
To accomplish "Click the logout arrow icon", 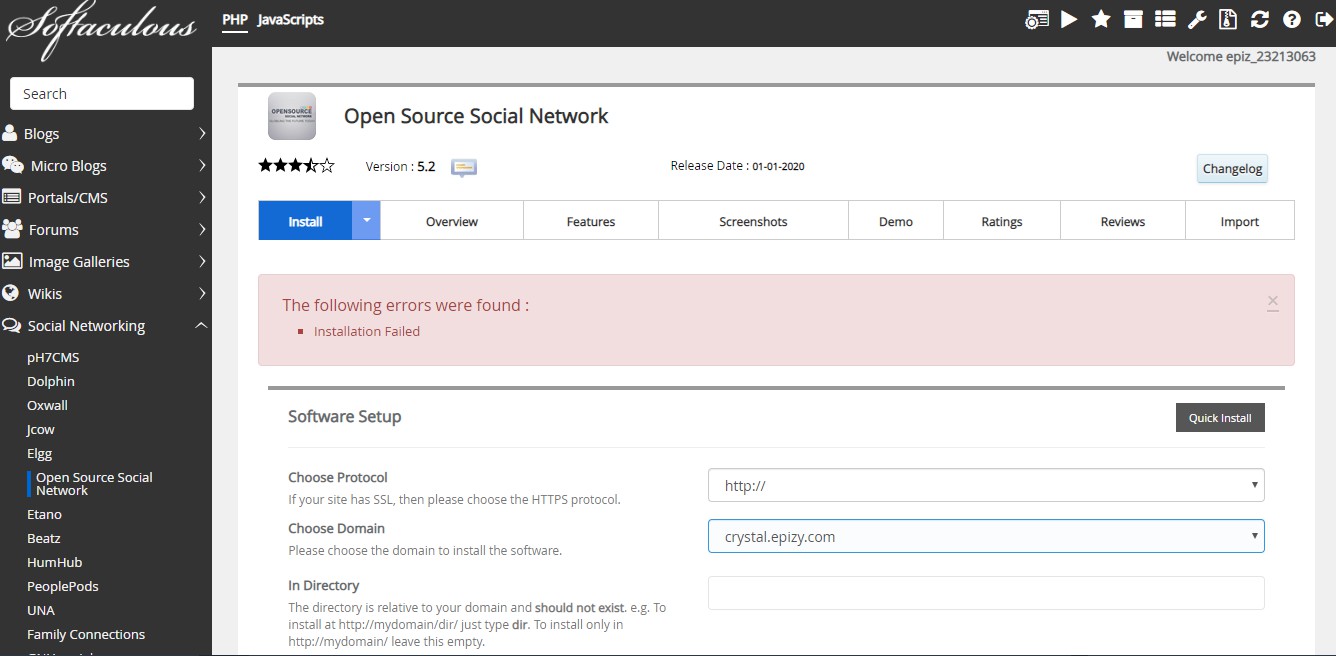I will click(x=1323, y=19).
